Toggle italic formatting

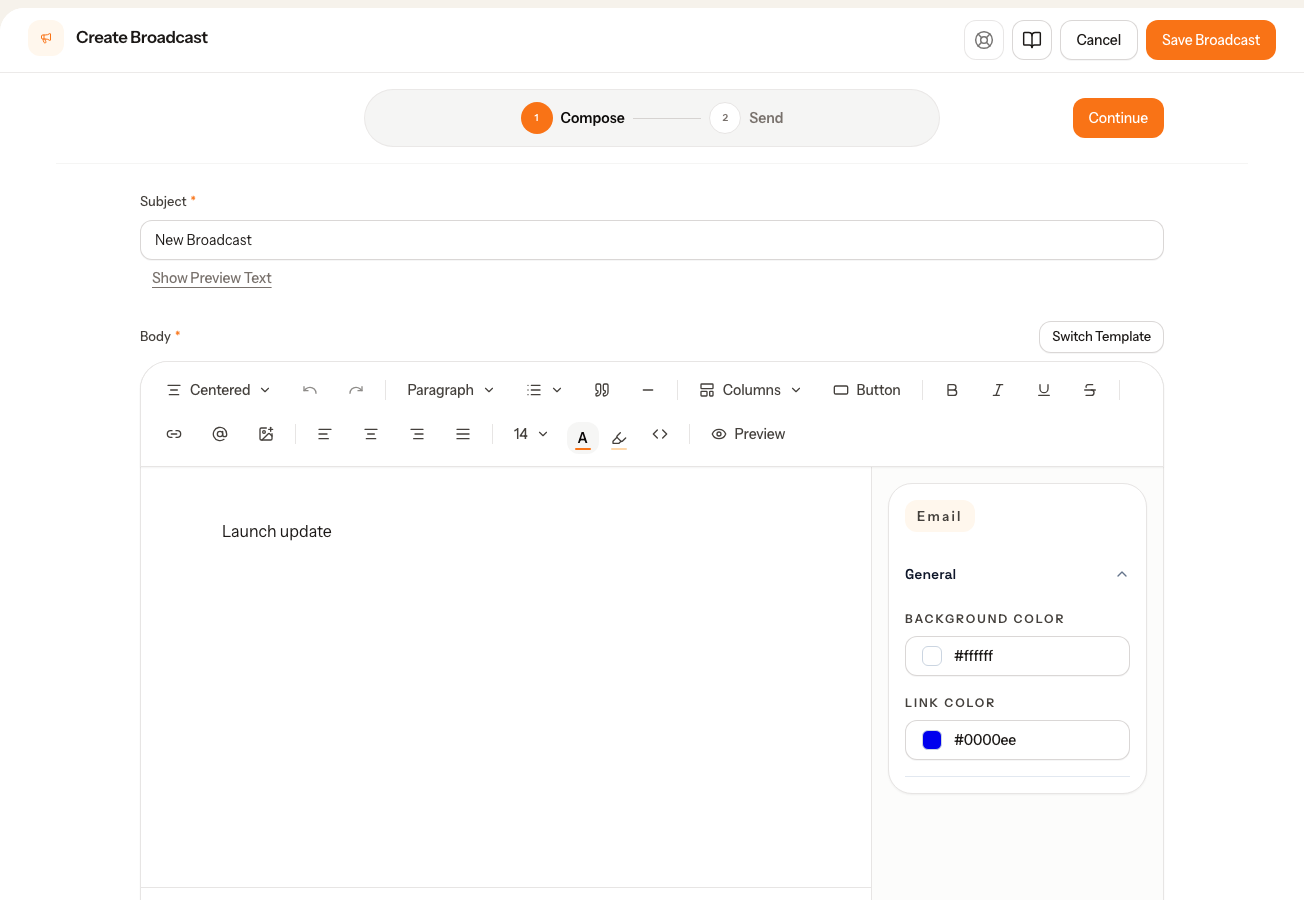click(x=998, y=390)
